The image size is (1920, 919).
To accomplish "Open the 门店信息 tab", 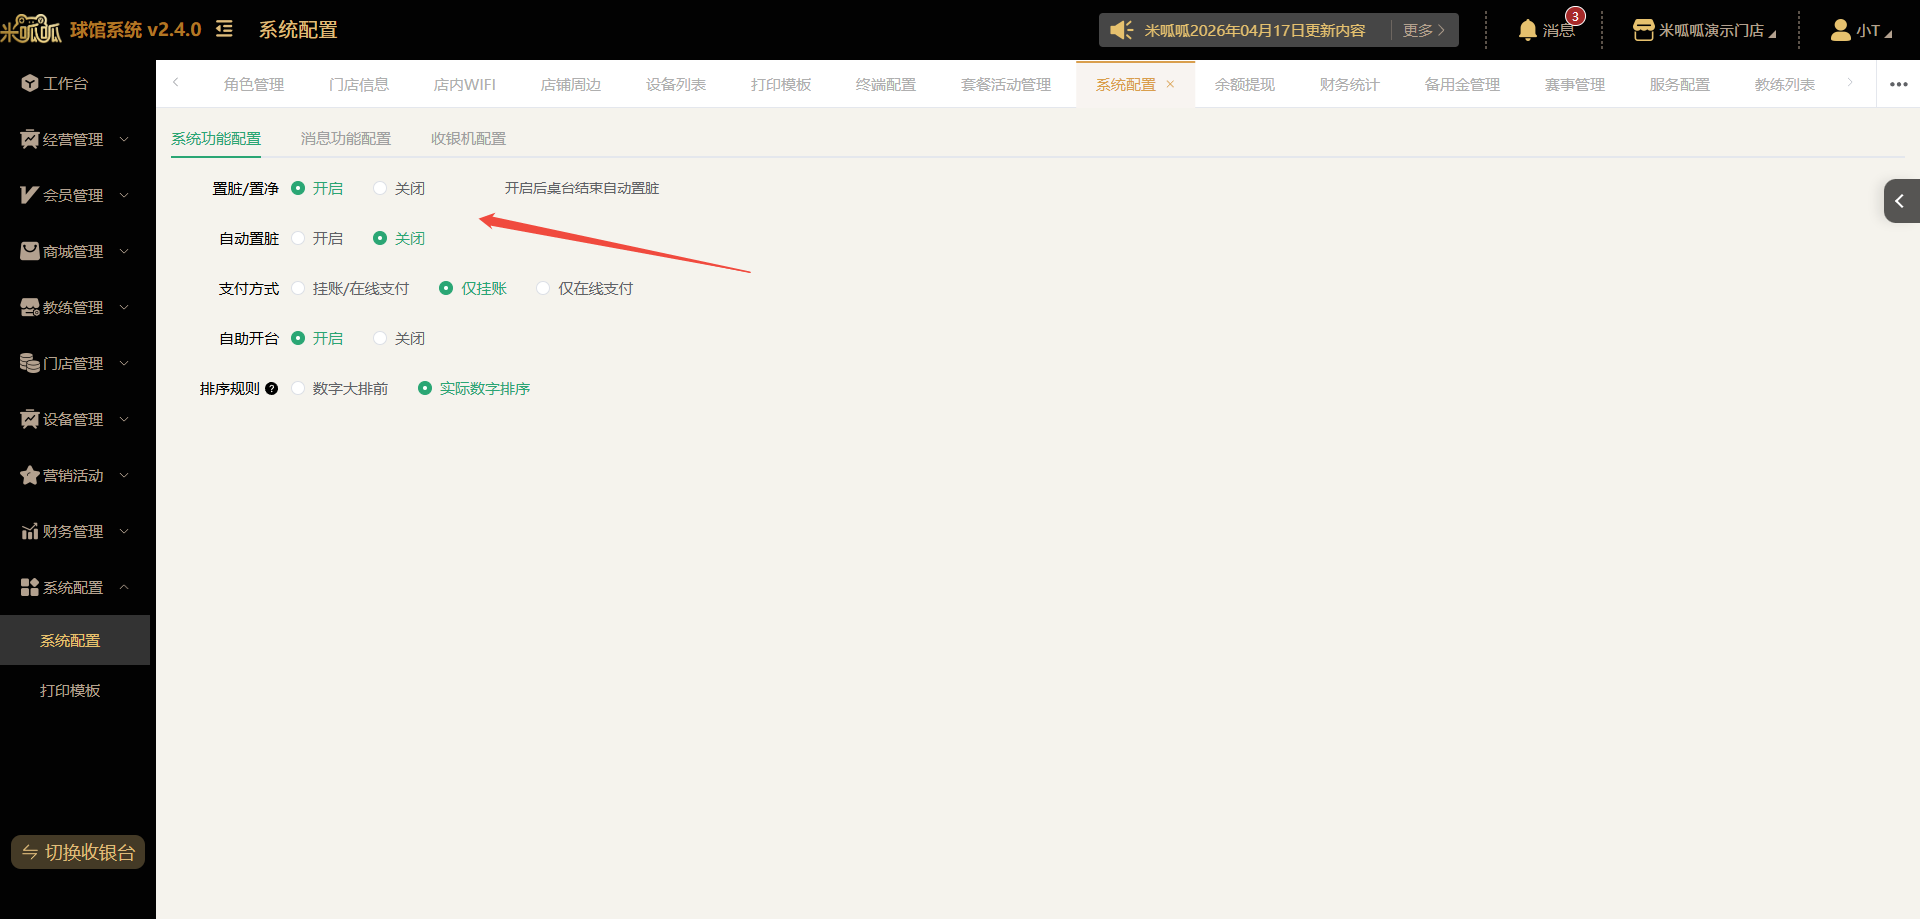I will (x=359, y=84).
